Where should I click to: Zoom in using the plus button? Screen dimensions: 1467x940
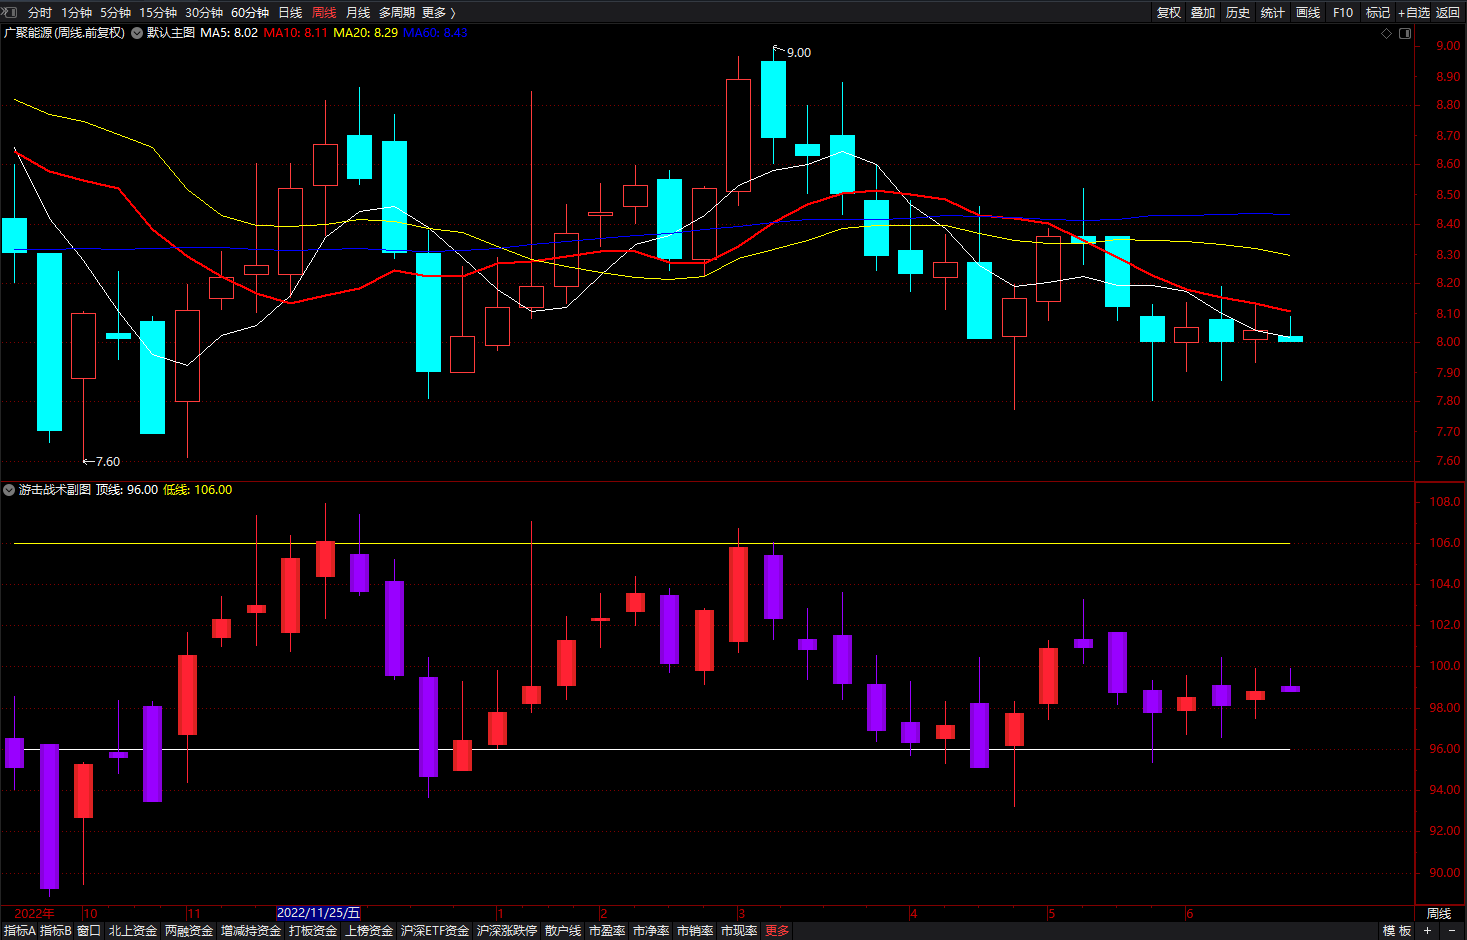click(1428, 930)
